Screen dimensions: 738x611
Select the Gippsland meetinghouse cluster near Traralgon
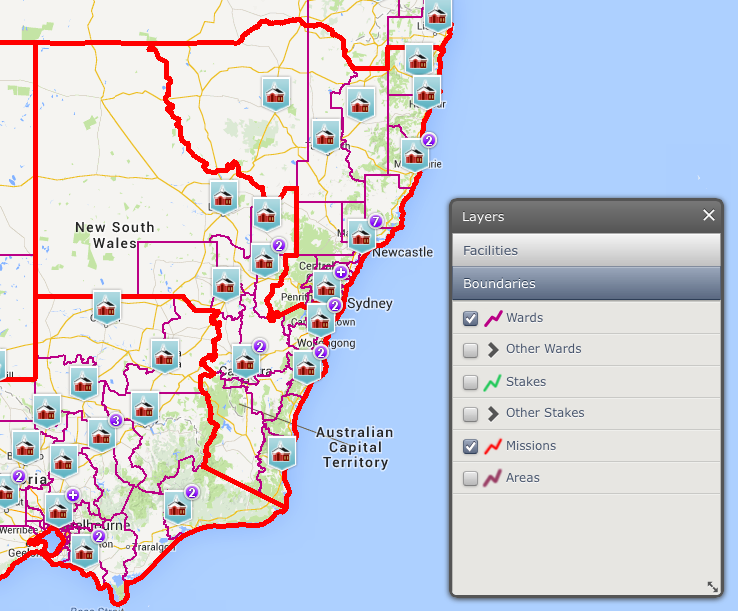pos(178,507)
